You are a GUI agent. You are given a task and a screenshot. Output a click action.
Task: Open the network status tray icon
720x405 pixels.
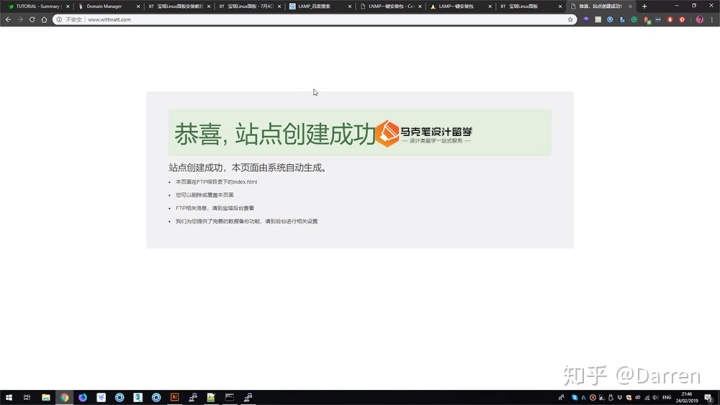pyautogui.click(x=647, y=397)
